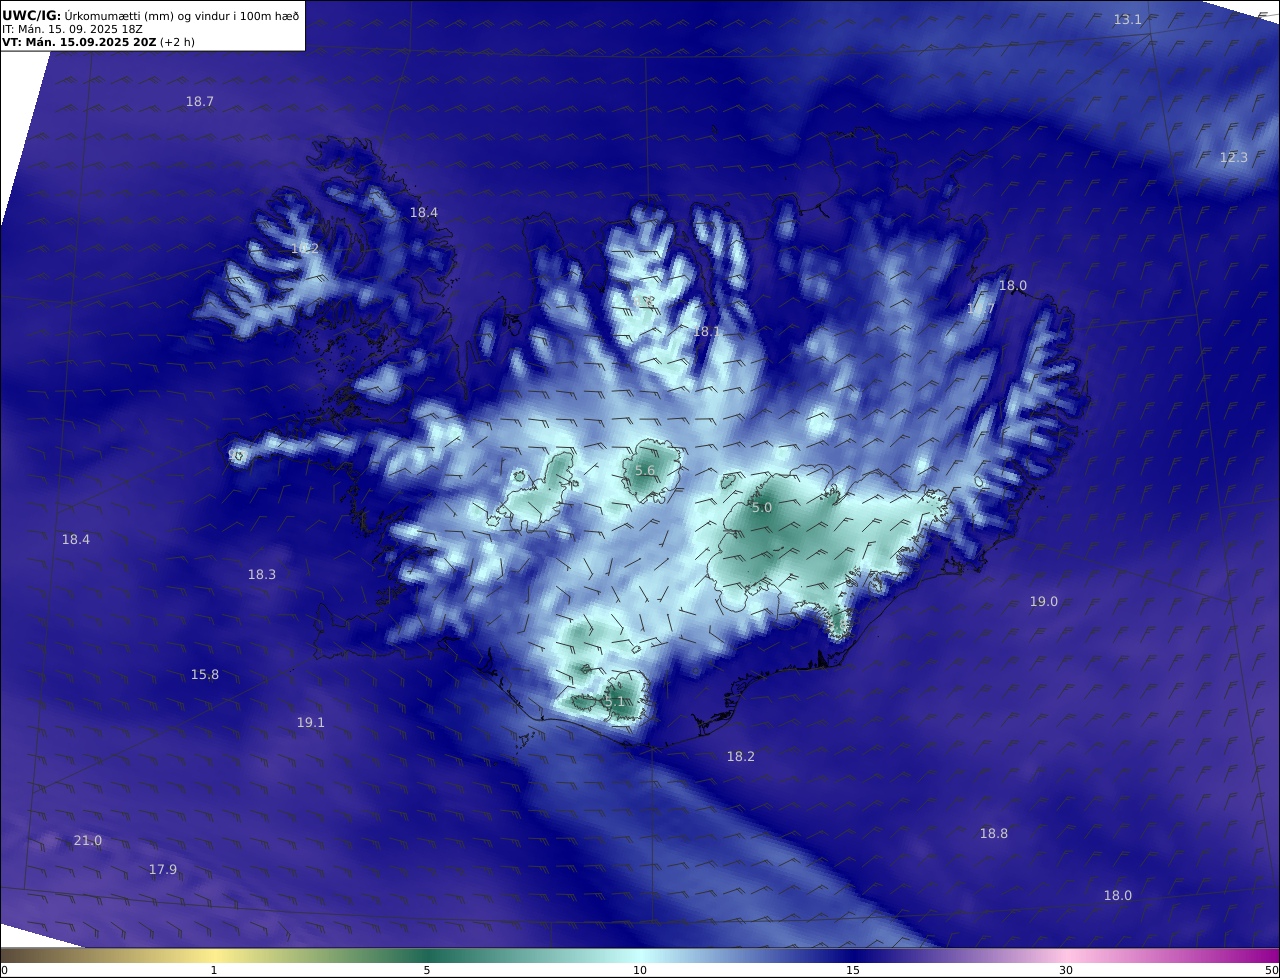Click the colorbar tick label 15
1280x978 pixels.
click(853, 970)
